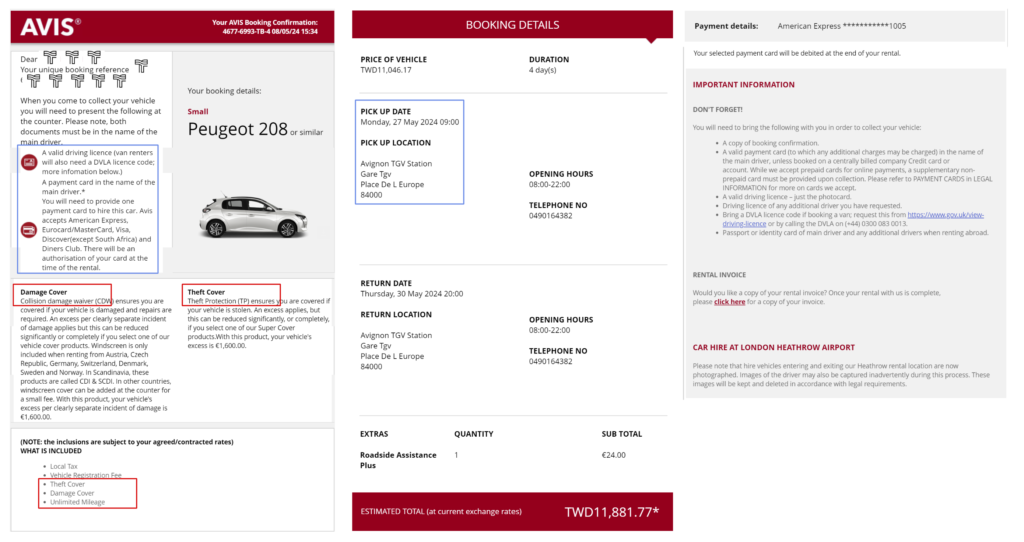Screen dimensions: 1024x542
Task: Click the 'ESTIMATED TOTAL' label text
Action: [441, 512]
